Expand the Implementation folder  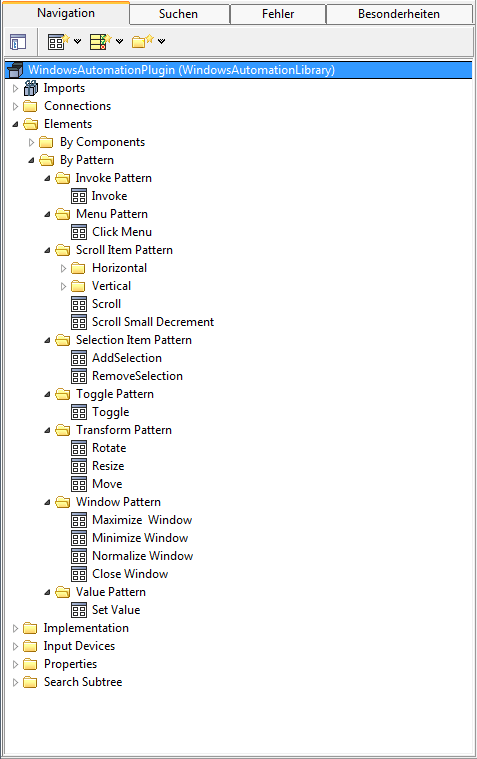pos(15,628)
